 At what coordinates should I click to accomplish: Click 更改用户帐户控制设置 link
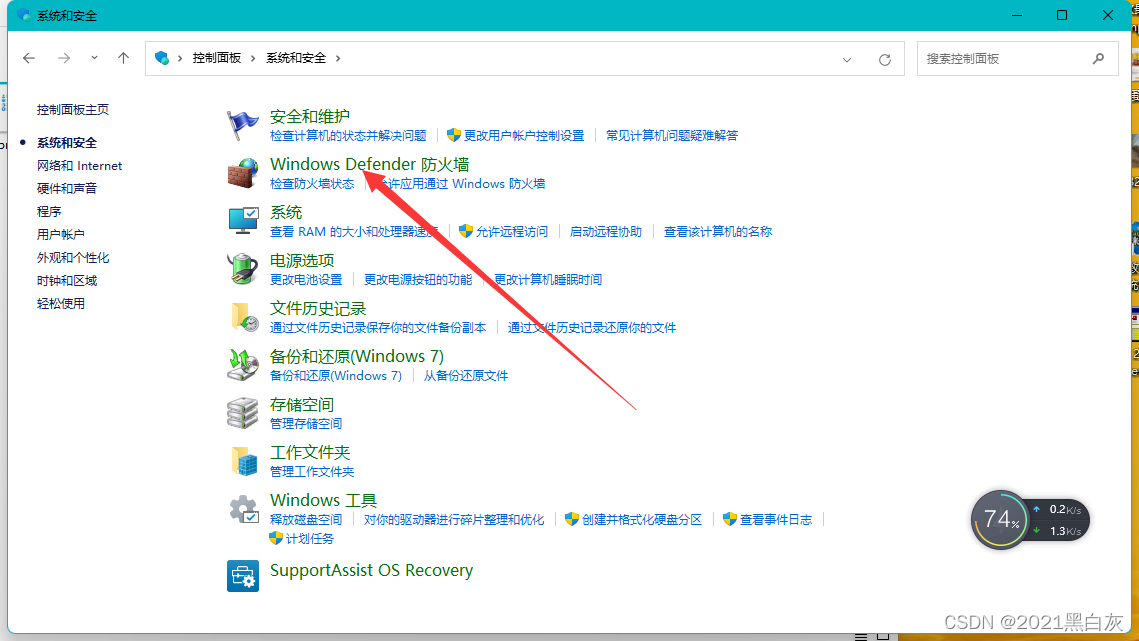click(x=524, y=136)
